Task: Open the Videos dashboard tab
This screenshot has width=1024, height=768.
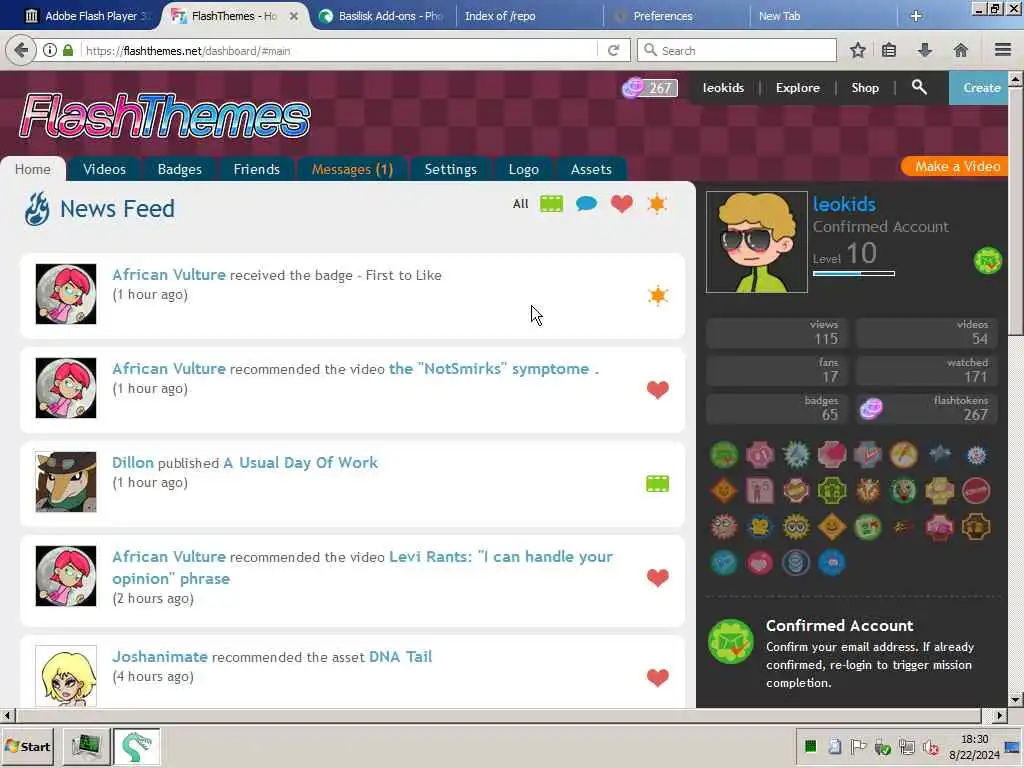Action: coord(104,169)
